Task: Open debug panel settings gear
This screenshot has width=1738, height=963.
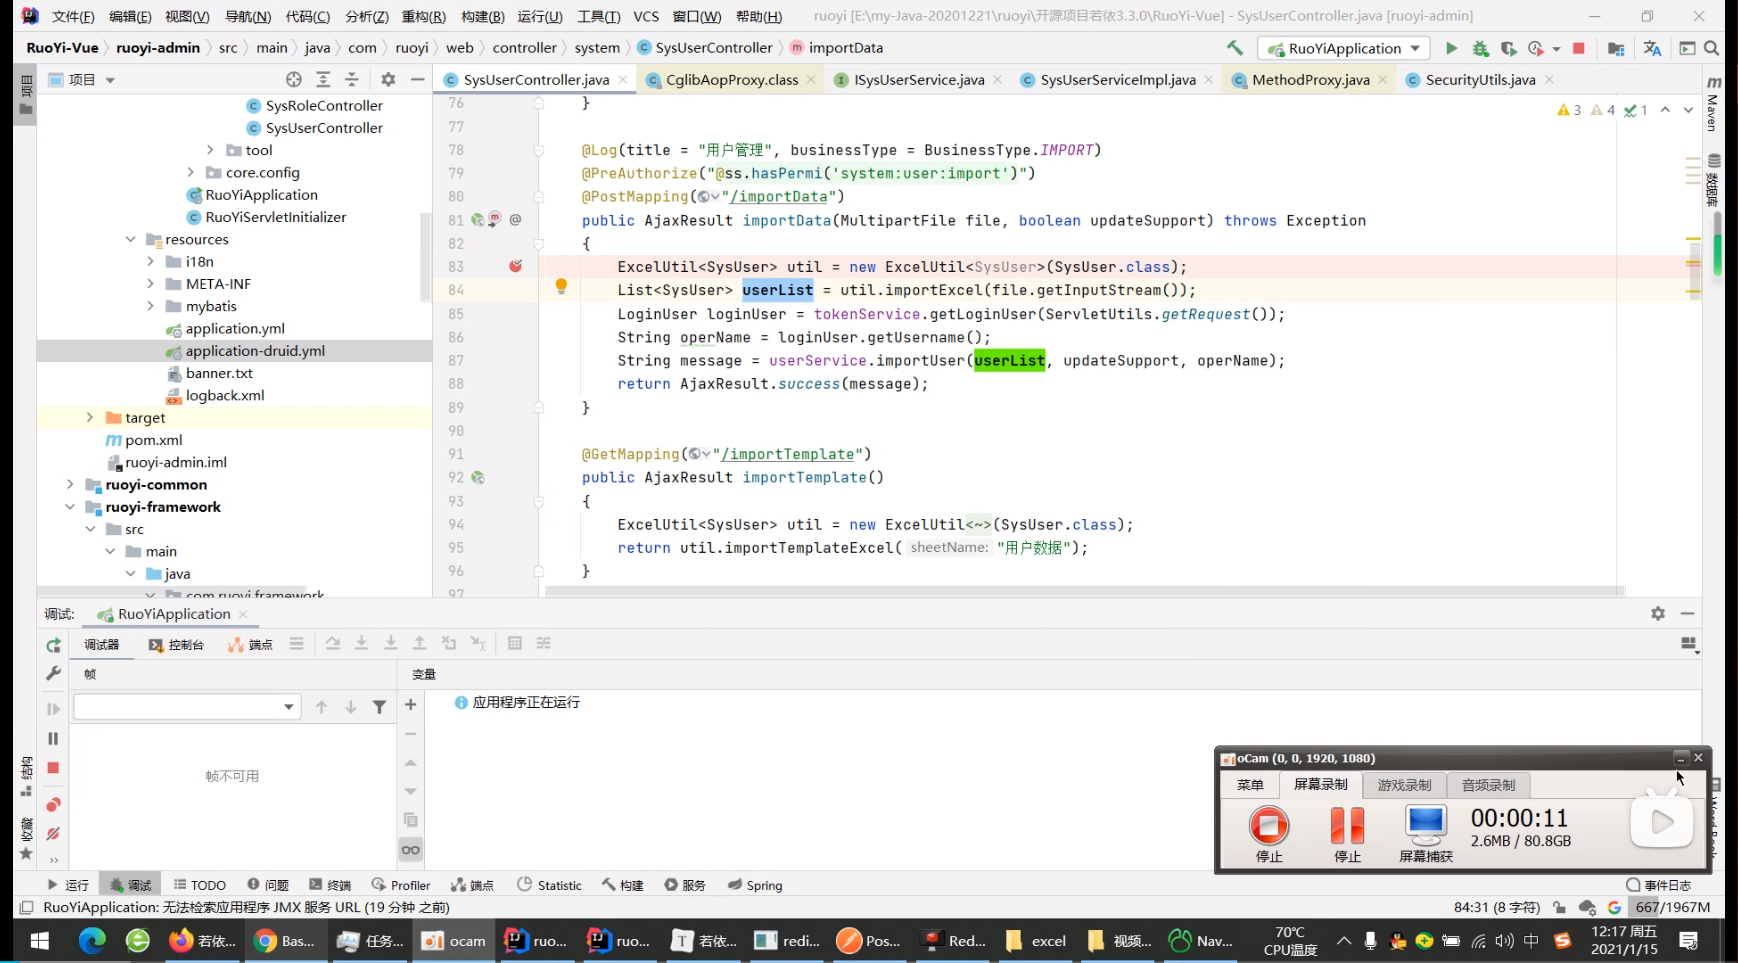Action: pos(1658,613)
